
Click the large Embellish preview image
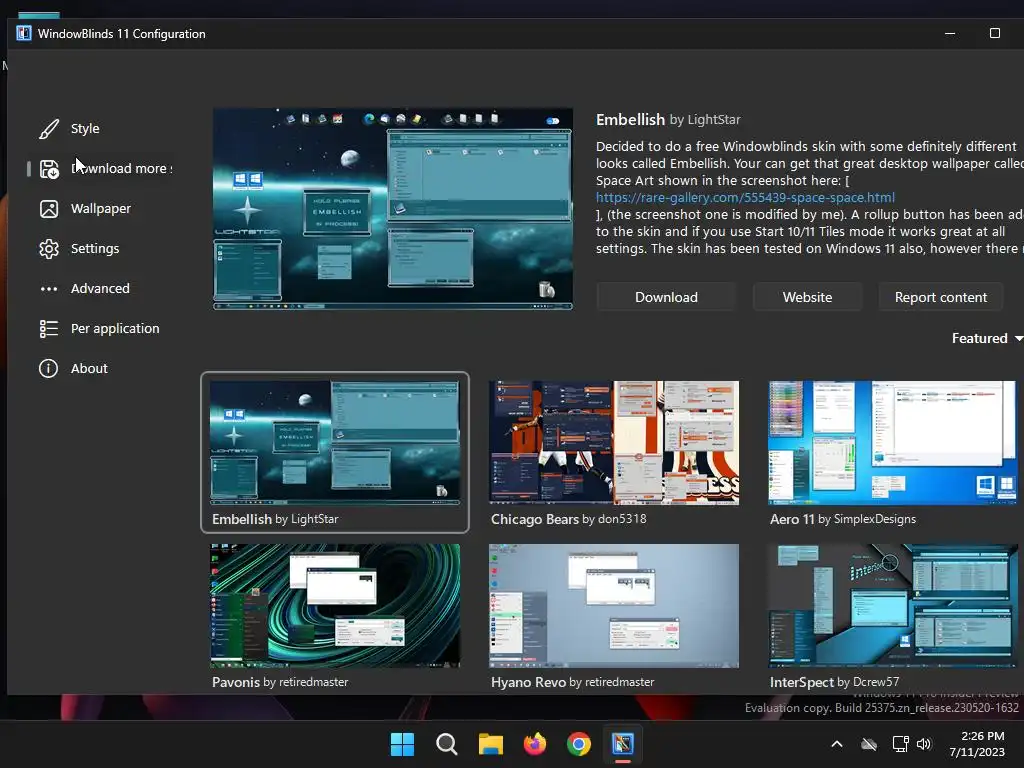tap(392, 208)
